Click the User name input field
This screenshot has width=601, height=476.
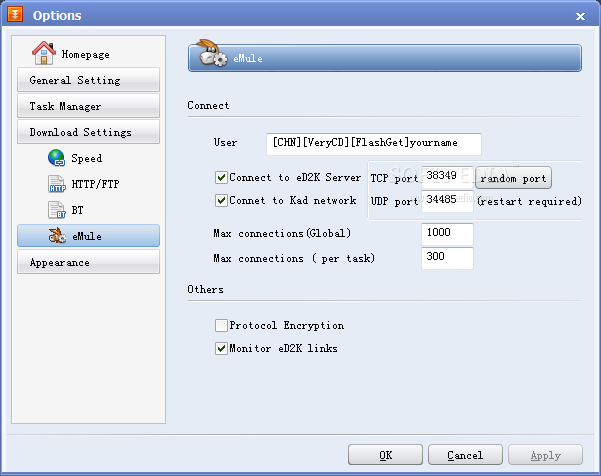(374, 144)
